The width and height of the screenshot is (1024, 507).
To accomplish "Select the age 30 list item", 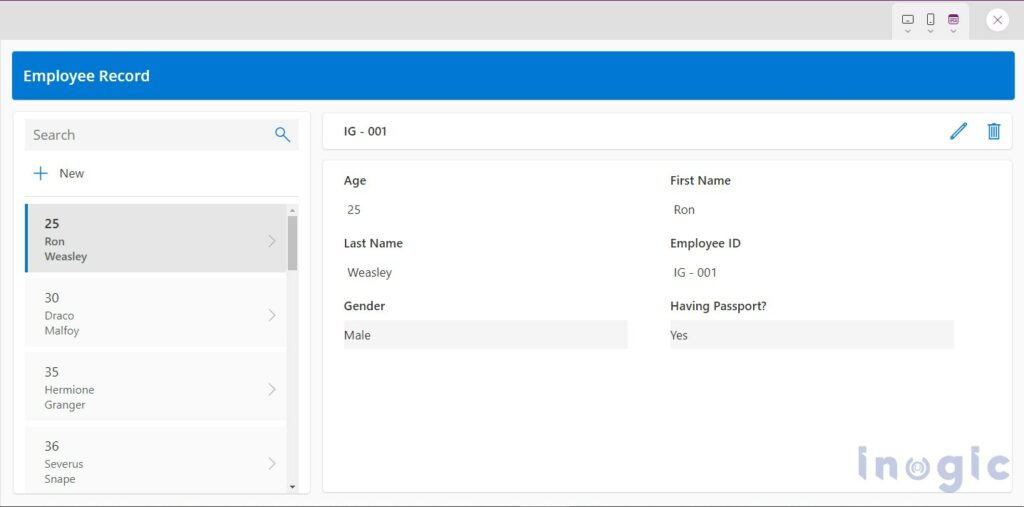I will [x=150, y=314].
